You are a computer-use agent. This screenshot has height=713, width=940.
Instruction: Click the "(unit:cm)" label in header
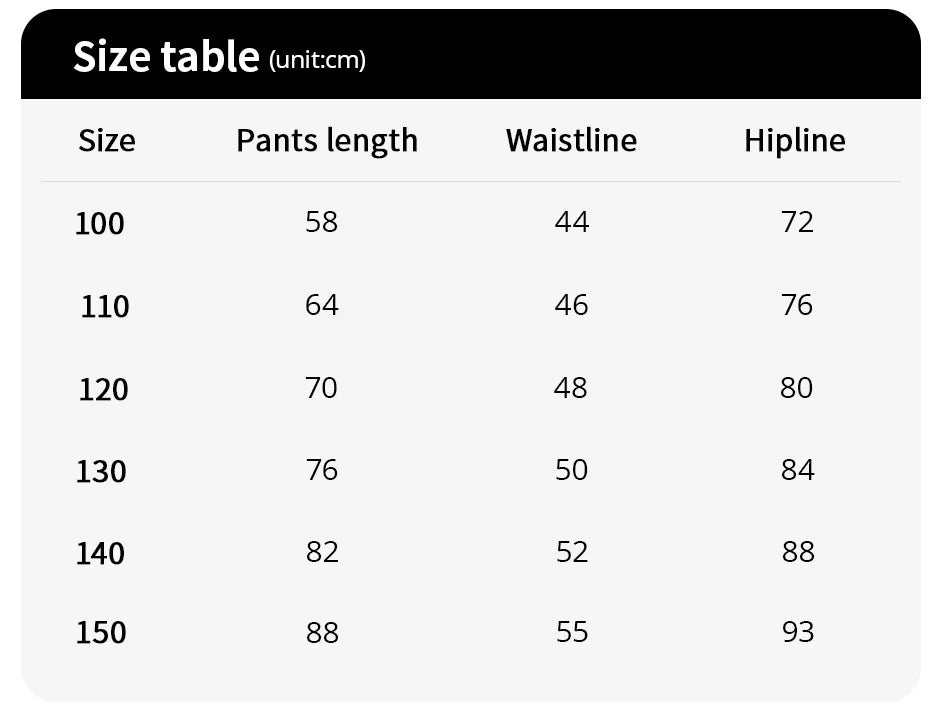[317, 60]
